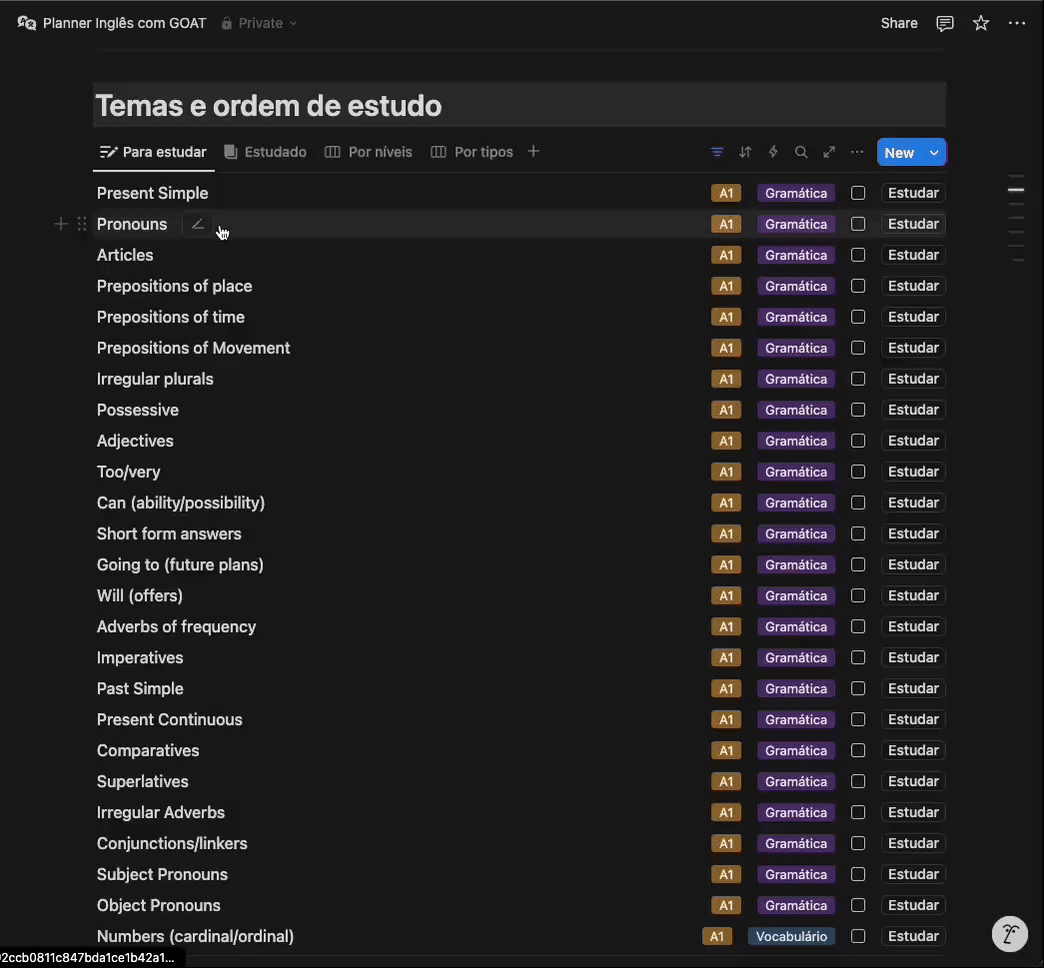Click the sort arrows icon

[745, 152]
